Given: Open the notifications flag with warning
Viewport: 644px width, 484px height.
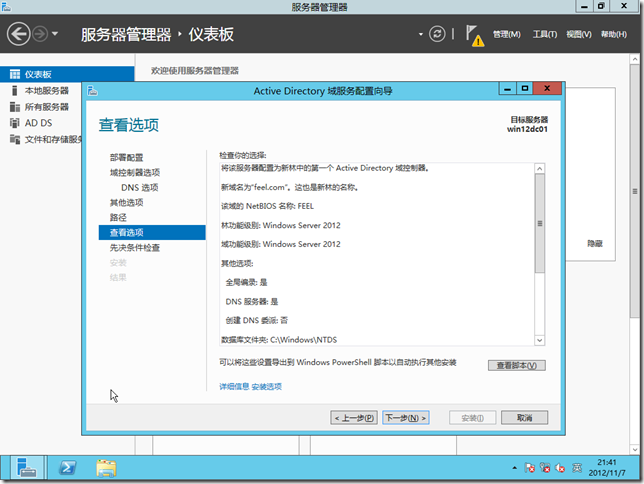Looking at the screenshot, I should [474, 35].
